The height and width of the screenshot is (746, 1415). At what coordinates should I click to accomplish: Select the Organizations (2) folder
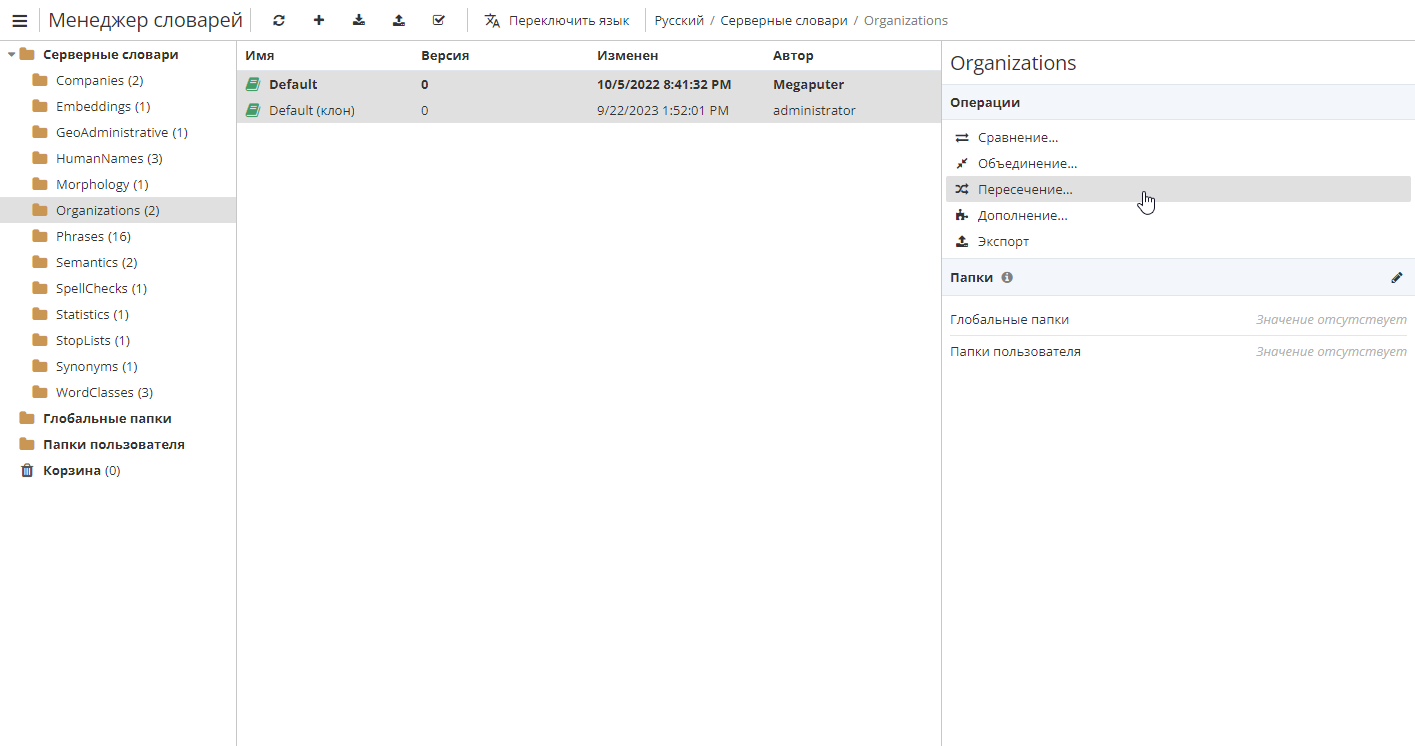click(118, 210)
